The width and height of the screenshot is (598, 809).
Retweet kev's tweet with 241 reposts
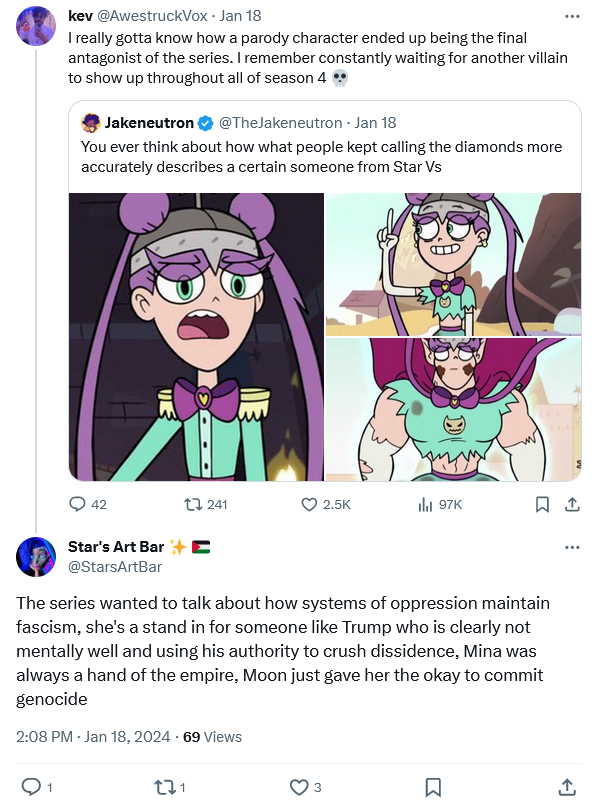pos(193,504)
